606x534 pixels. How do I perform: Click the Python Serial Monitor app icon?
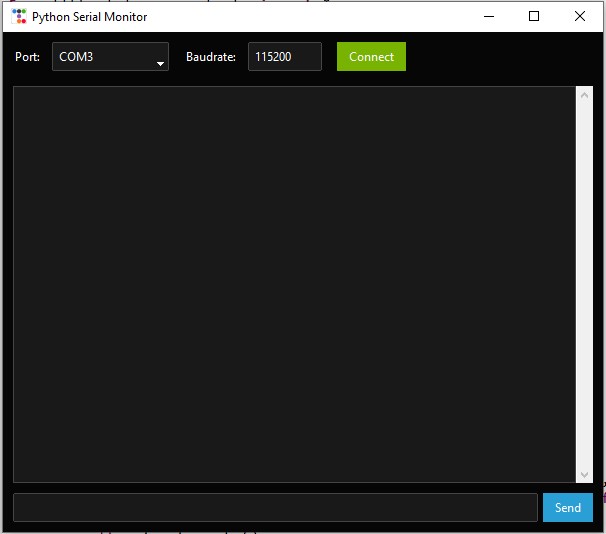18,16
